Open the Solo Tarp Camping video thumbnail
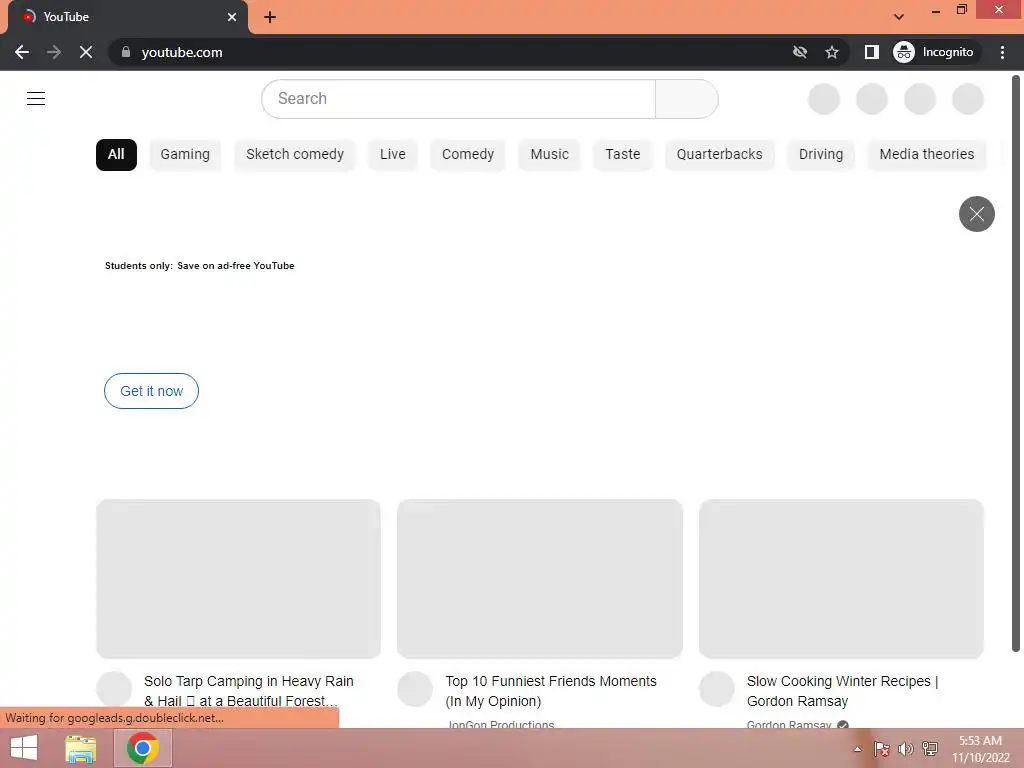The width and height of the screenshot is (1024, 768). click(238, 579)
